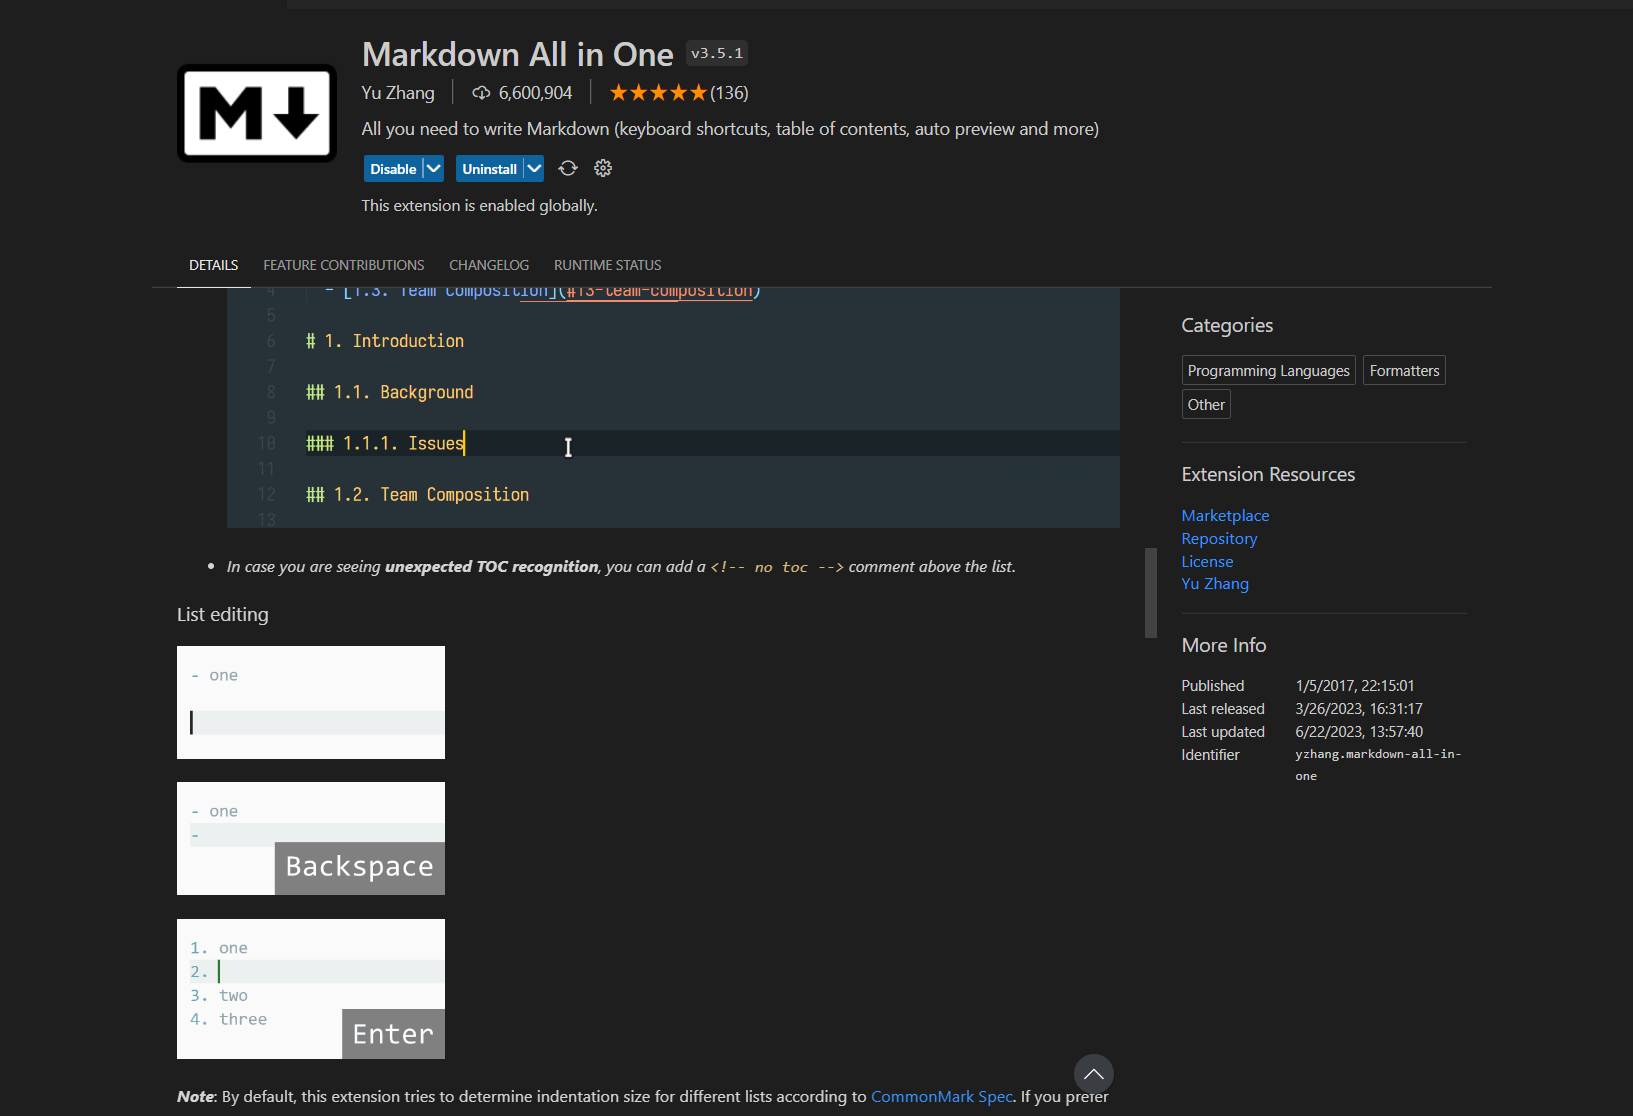This screenshot has width=1633, height=1116.
Task: Open the Yu Zhang link under Extension Resources
Action: [1215, 584]
